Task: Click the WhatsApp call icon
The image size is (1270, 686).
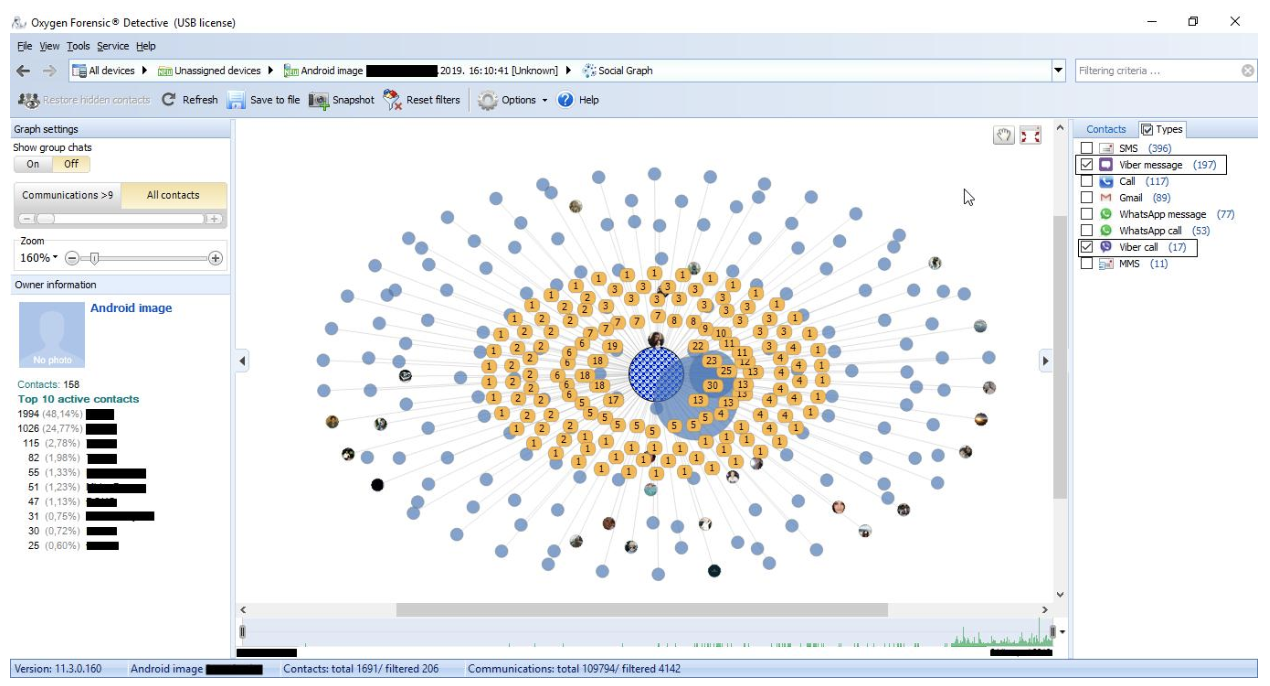Action: tap(1106, 231)
